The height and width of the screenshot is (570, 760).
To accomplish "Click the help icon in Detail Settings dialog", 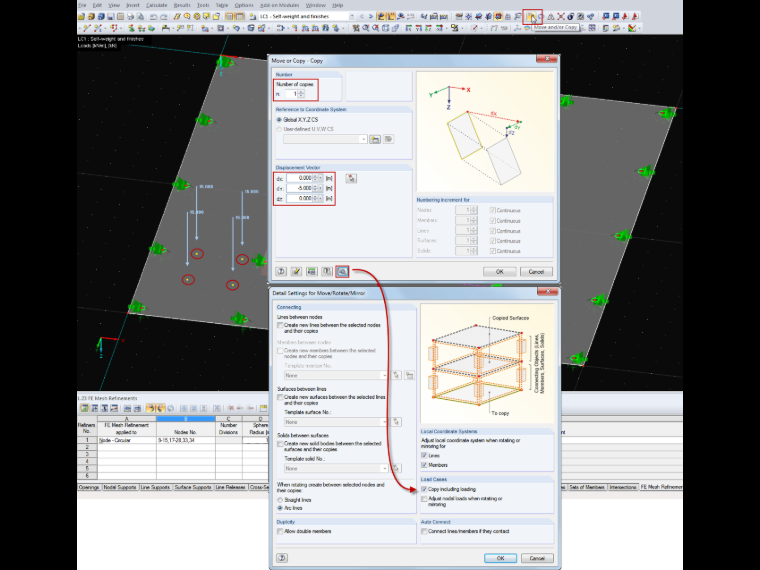I will (282, 558).
